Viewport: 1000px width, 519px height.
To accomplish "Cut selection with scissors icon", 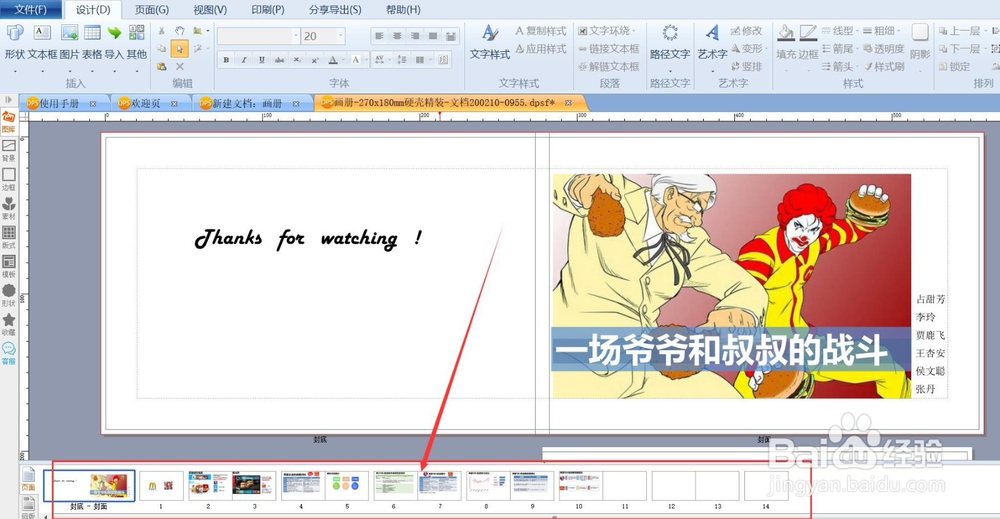I will [x=161, y=31].
